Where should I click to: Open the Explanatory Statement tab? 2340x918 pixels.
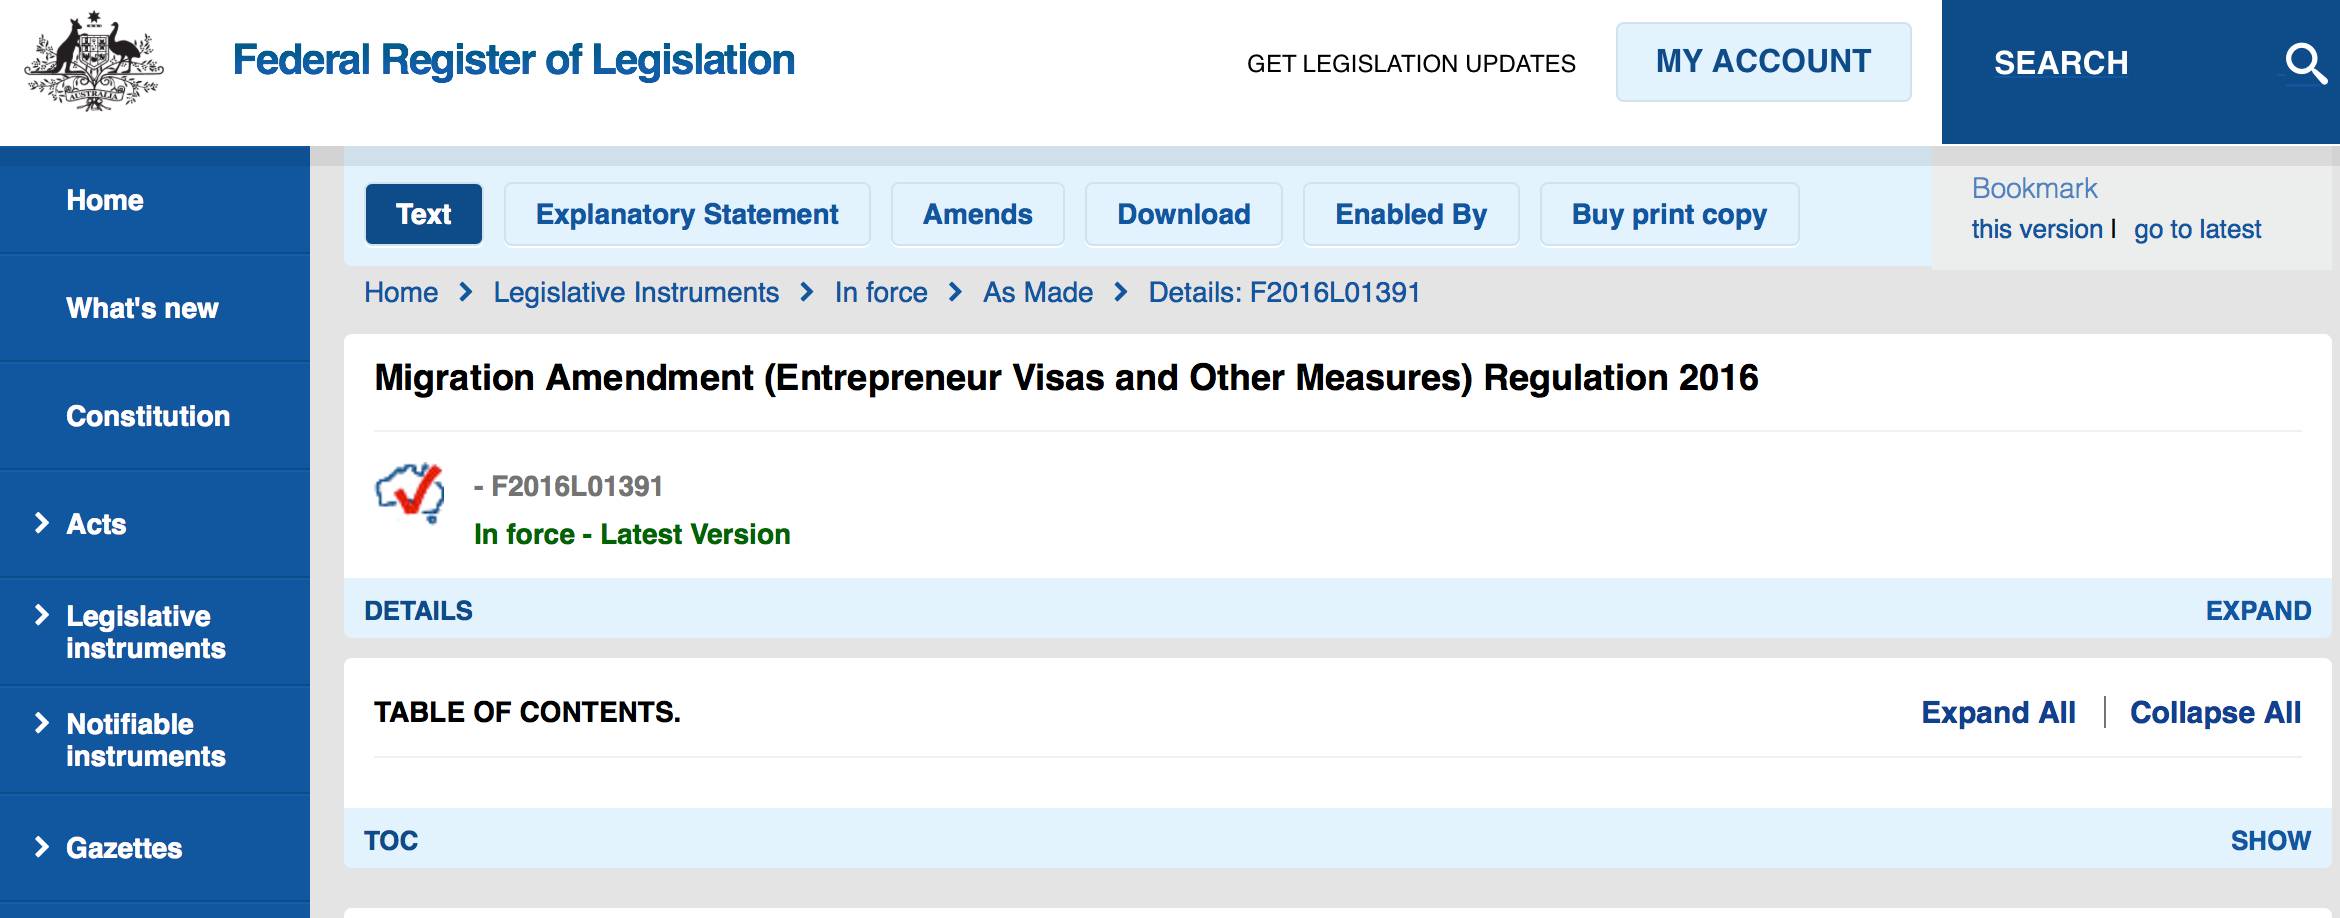687,214
